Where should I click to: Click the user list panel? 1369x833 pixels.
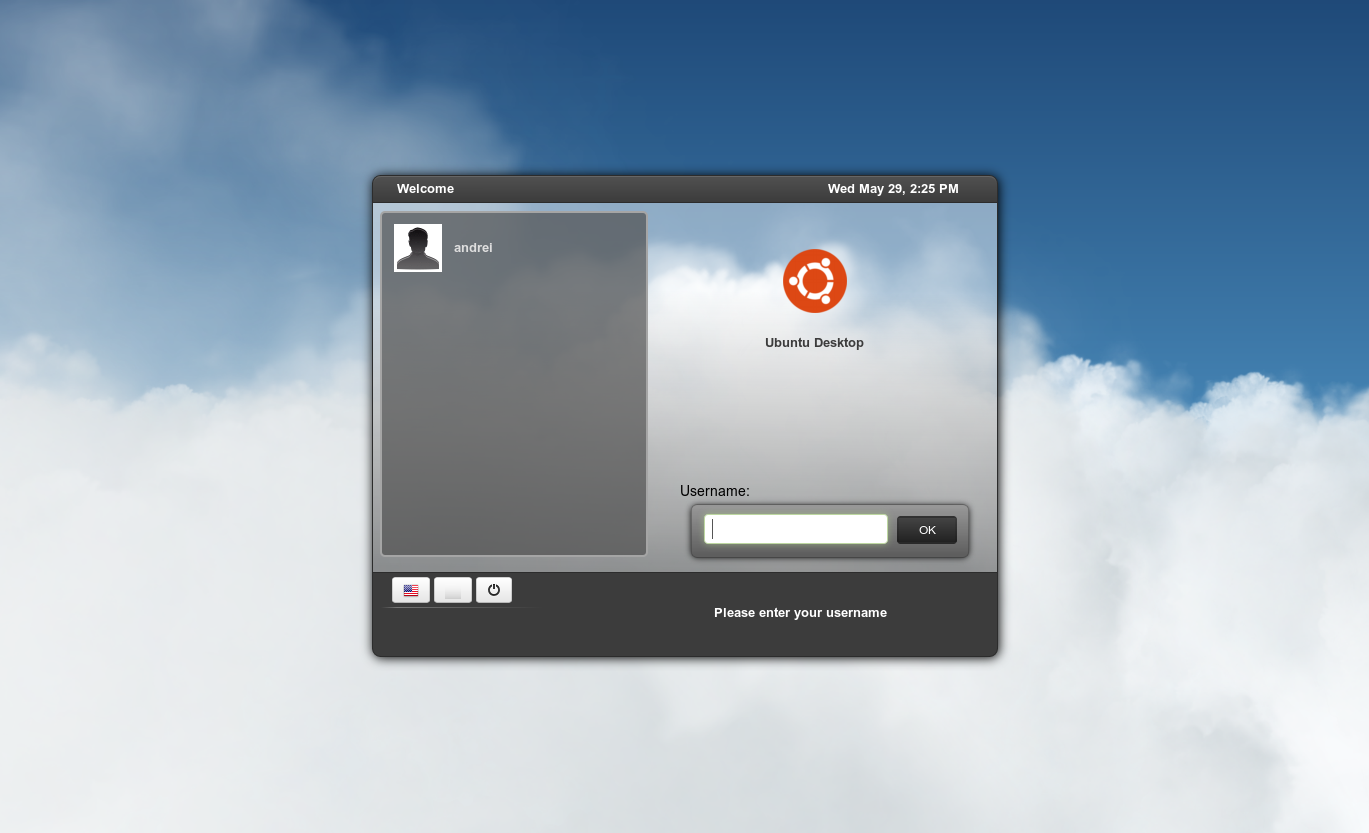tap(513, 400)
